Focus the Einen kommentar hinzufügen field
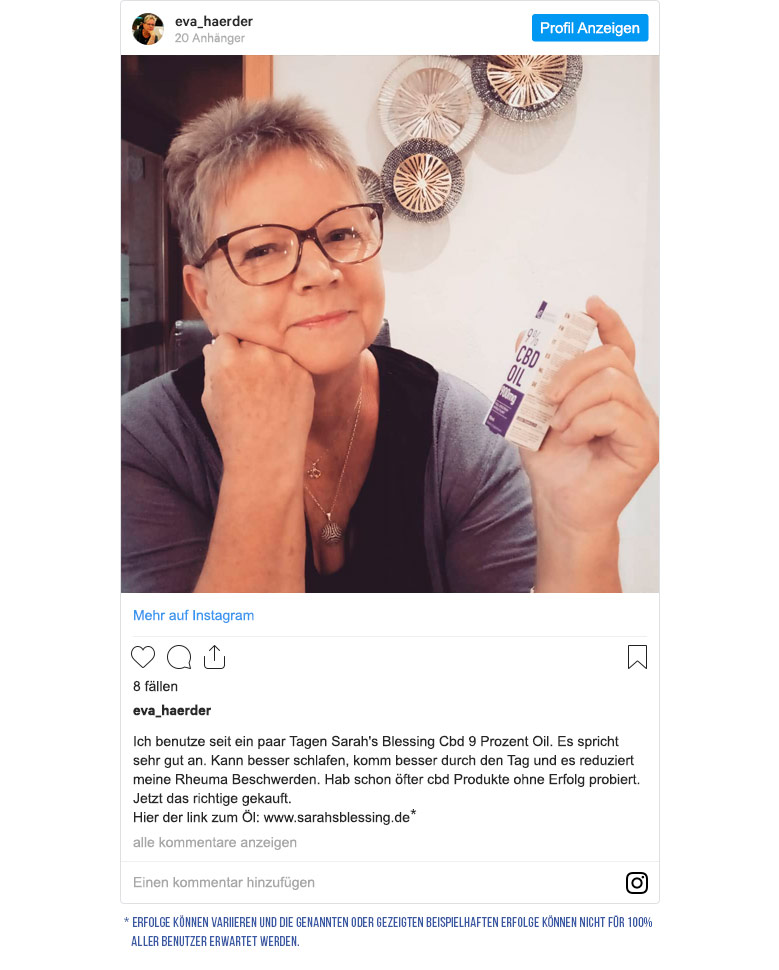Image resolution: width=779 pixels, height=970 pixels. [371, 882]
